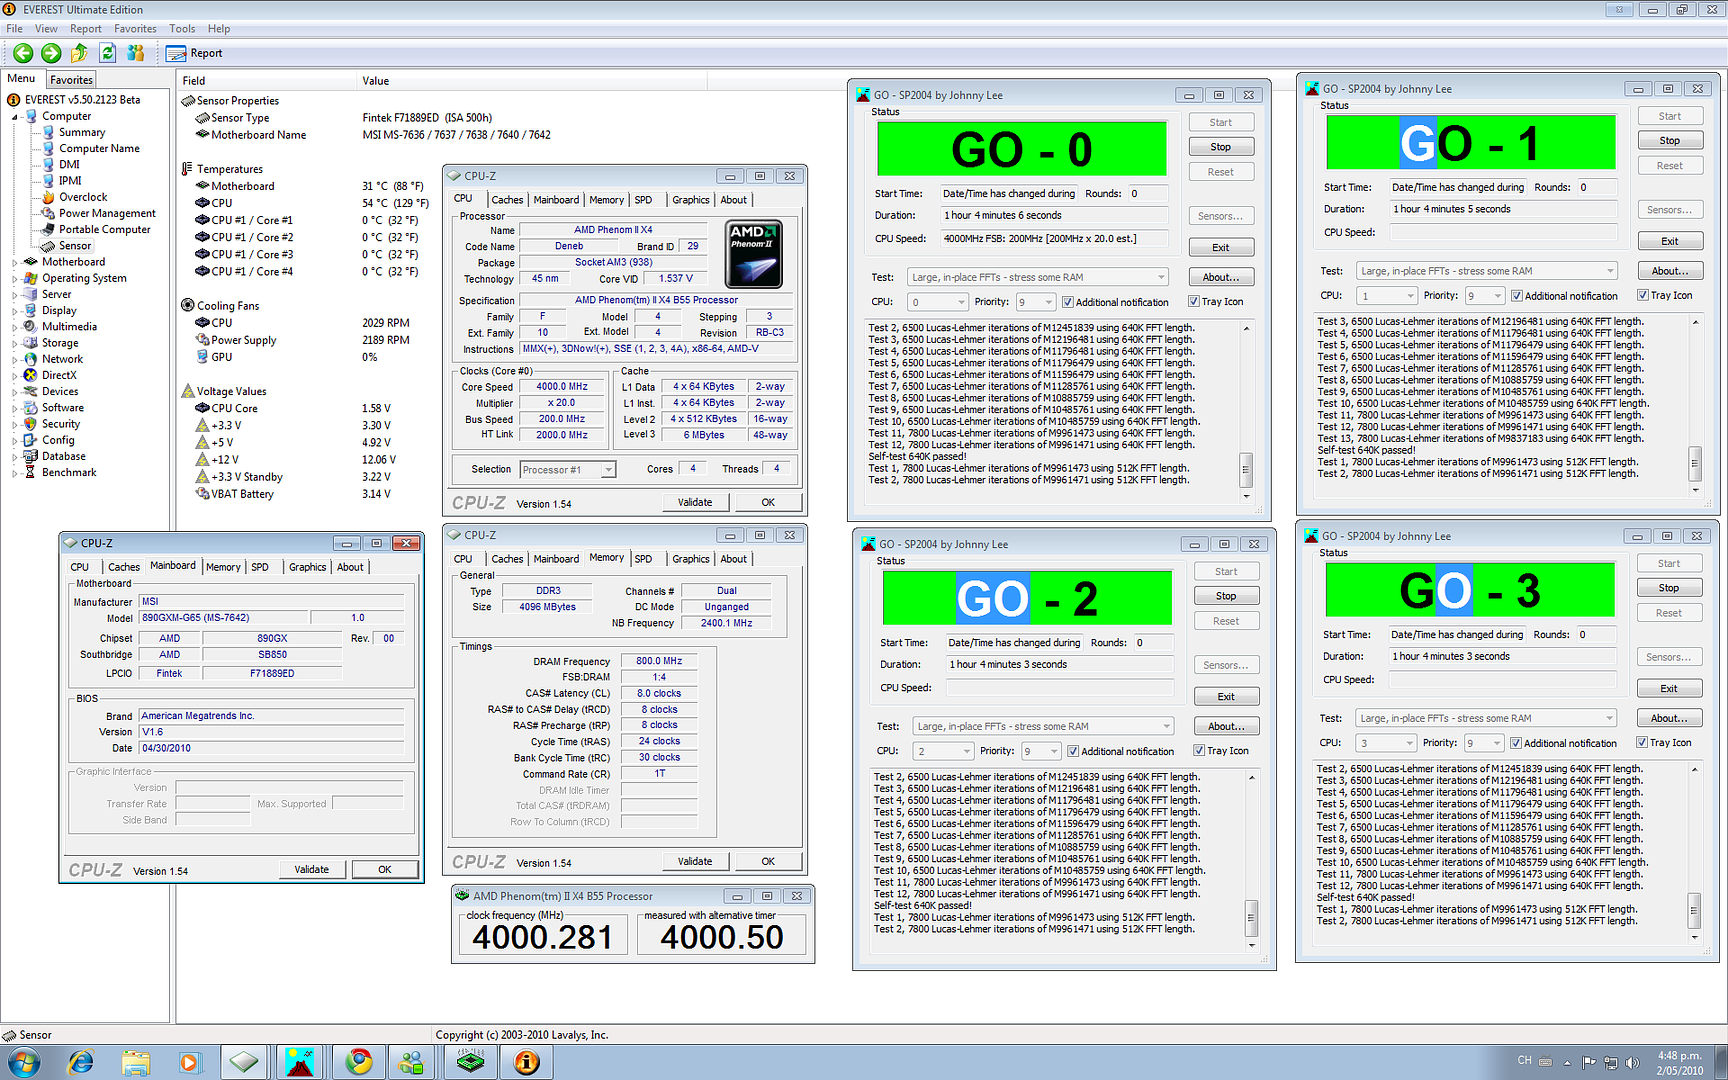Open the SPD tab in the CPU-Z Memory window
Viewport: 1728px width, 1080px height.
pos(643,559)
